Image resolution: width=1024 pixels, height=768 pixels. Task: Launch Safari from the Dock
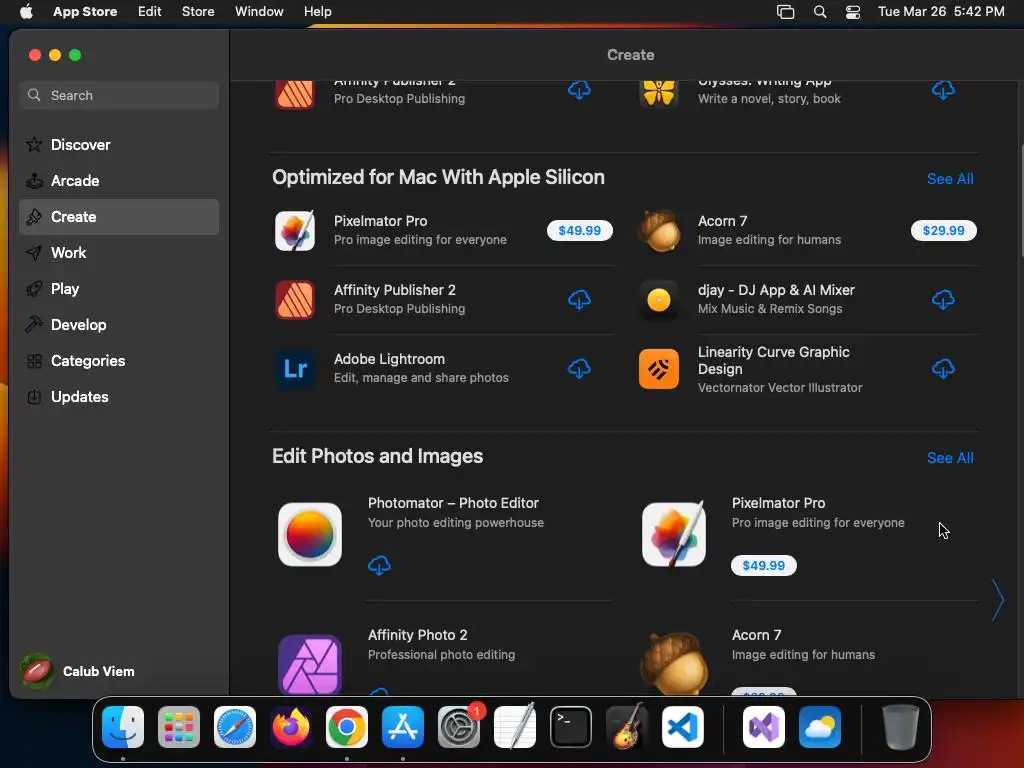click(235, 727)
